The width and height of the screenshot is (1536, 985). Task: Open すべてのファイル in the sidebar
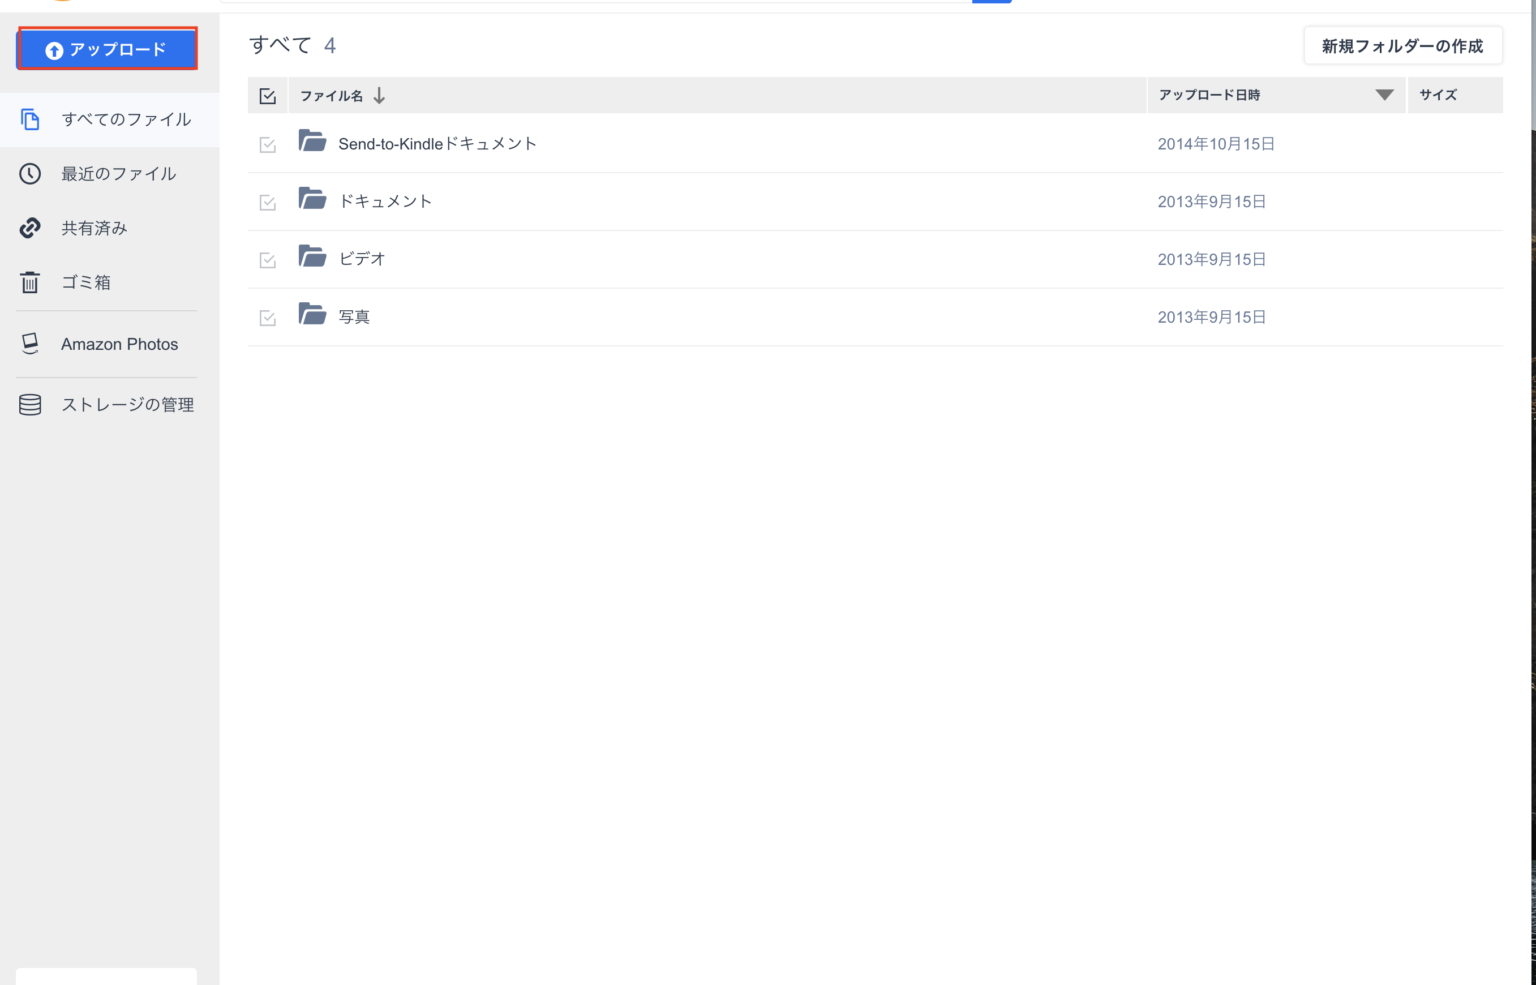pos(125,120)
